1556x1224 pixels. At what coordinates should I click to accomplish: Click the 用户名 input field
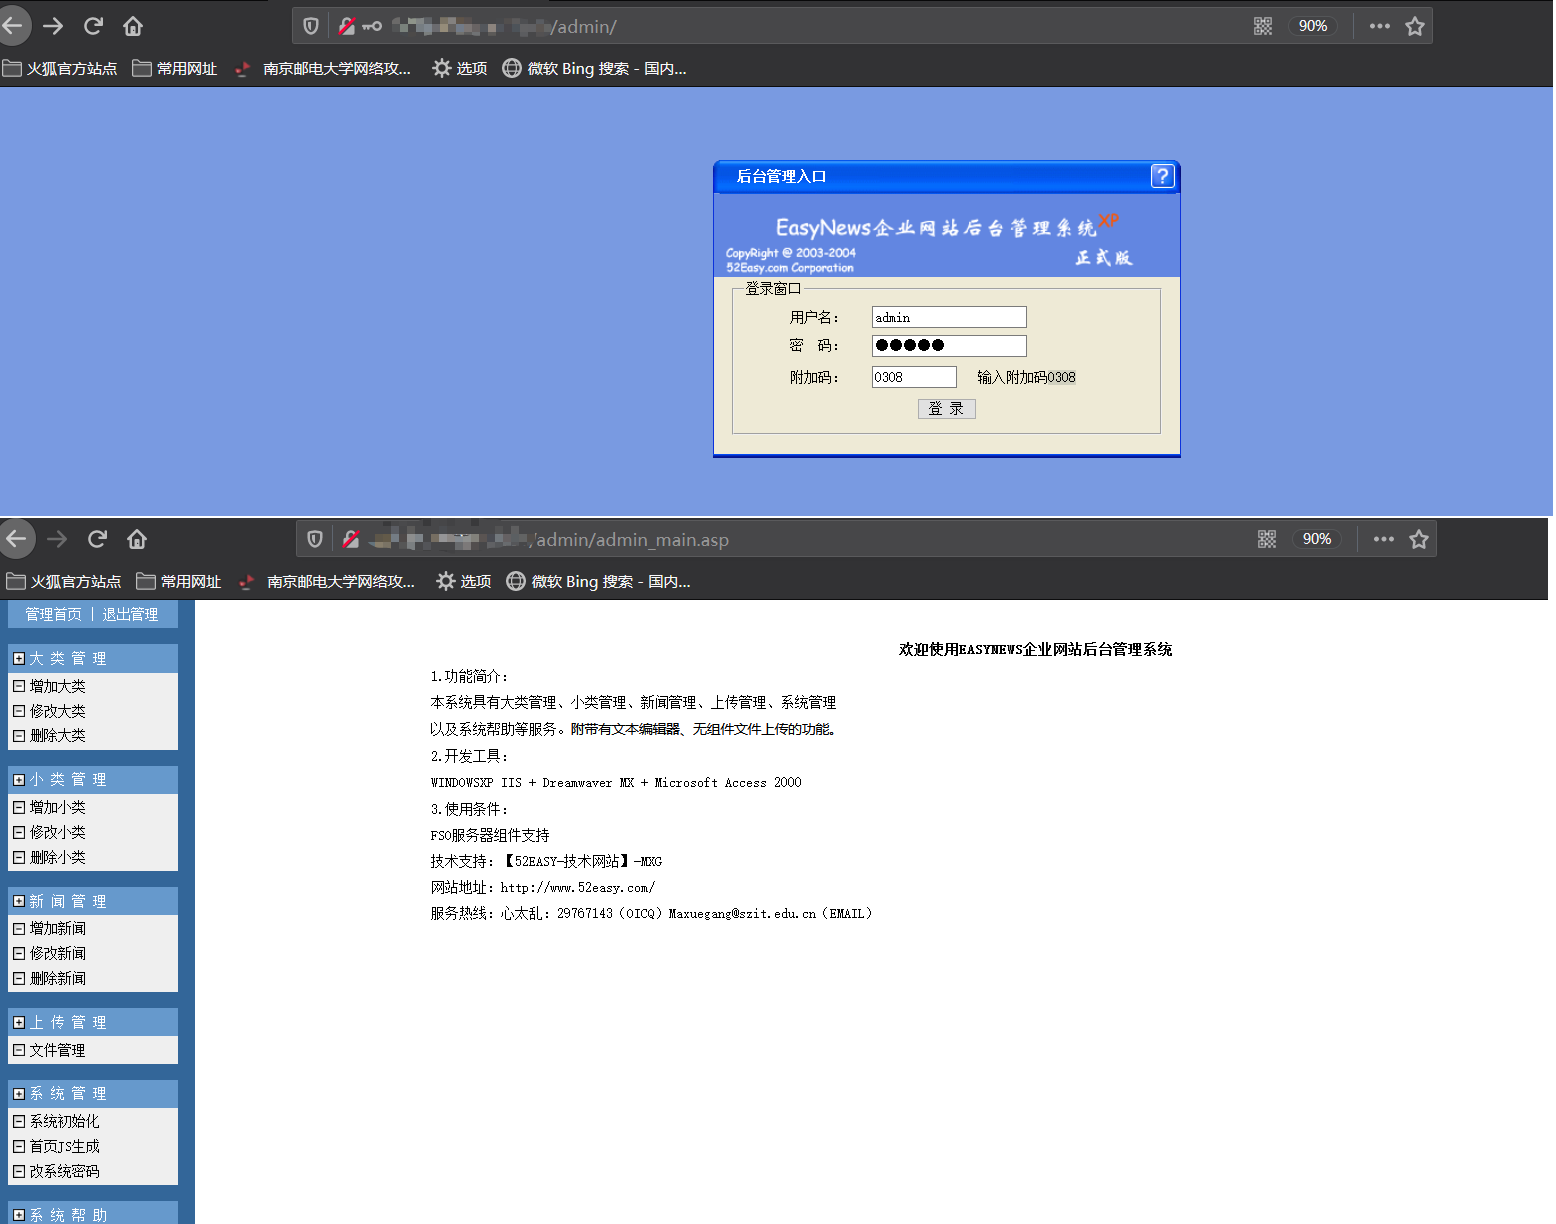[949, 317]
